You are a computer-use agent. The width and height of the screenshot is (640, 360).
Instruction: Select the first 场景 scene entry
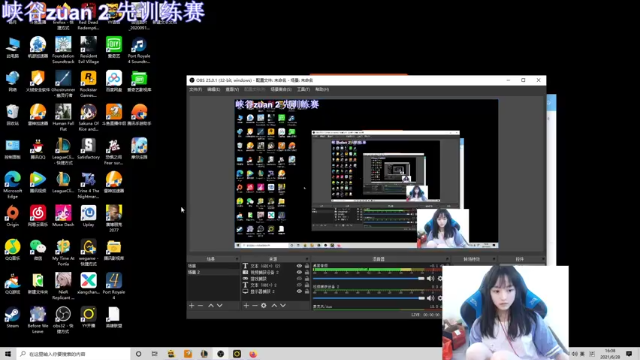click(x=213, y=266)
